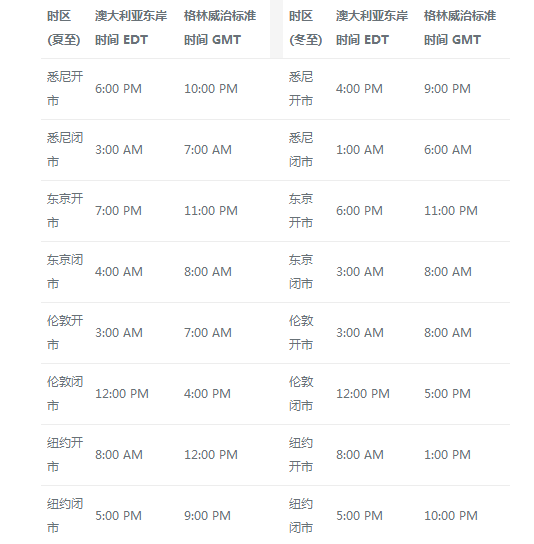This screenshot has width=534, height=544.
Task: Select the summer 悉尼开市 row label
Action: point(65,89)
